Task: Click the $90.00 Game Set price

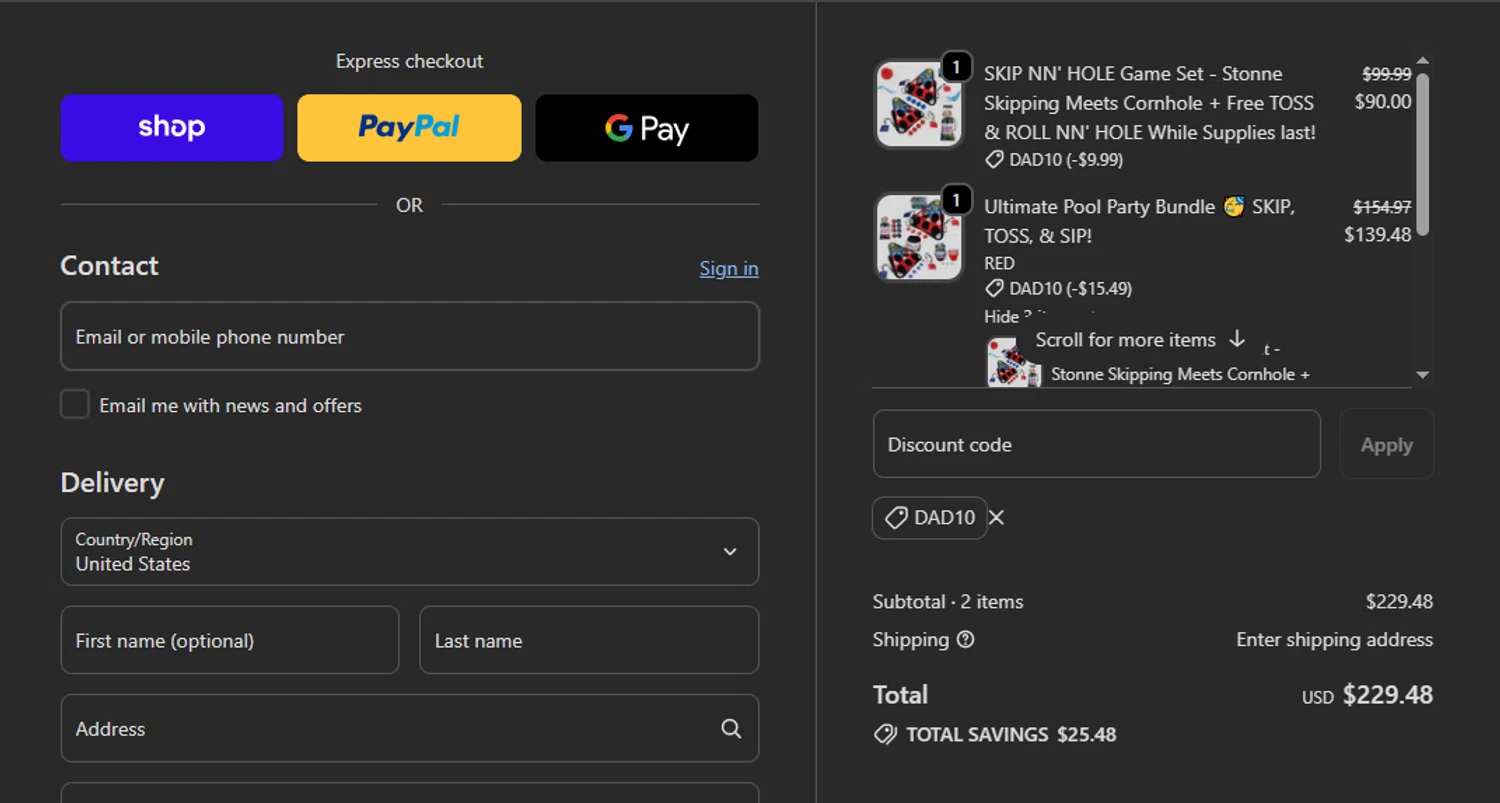Action: [1383, 101]
